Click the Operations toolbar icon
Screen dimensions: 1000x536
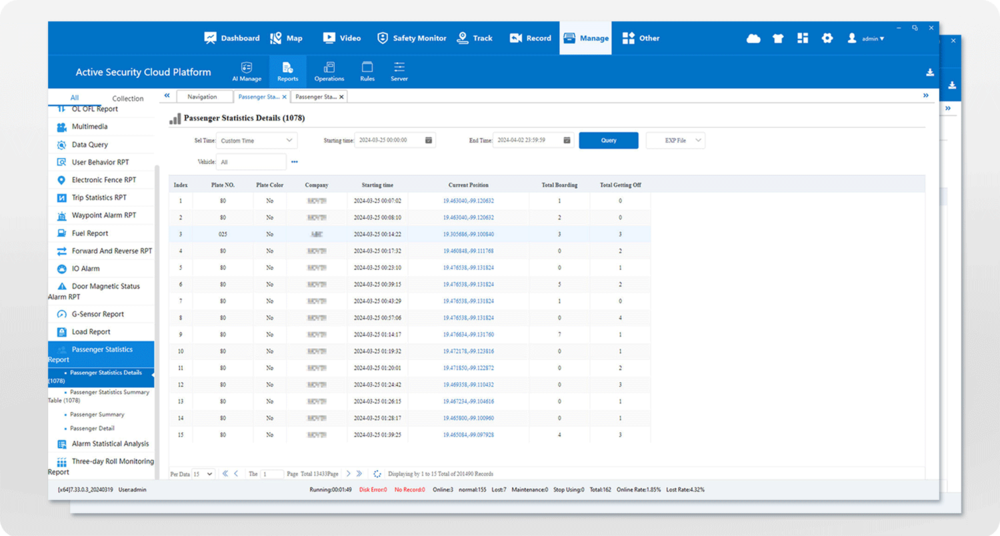click(x=329, y=70)
